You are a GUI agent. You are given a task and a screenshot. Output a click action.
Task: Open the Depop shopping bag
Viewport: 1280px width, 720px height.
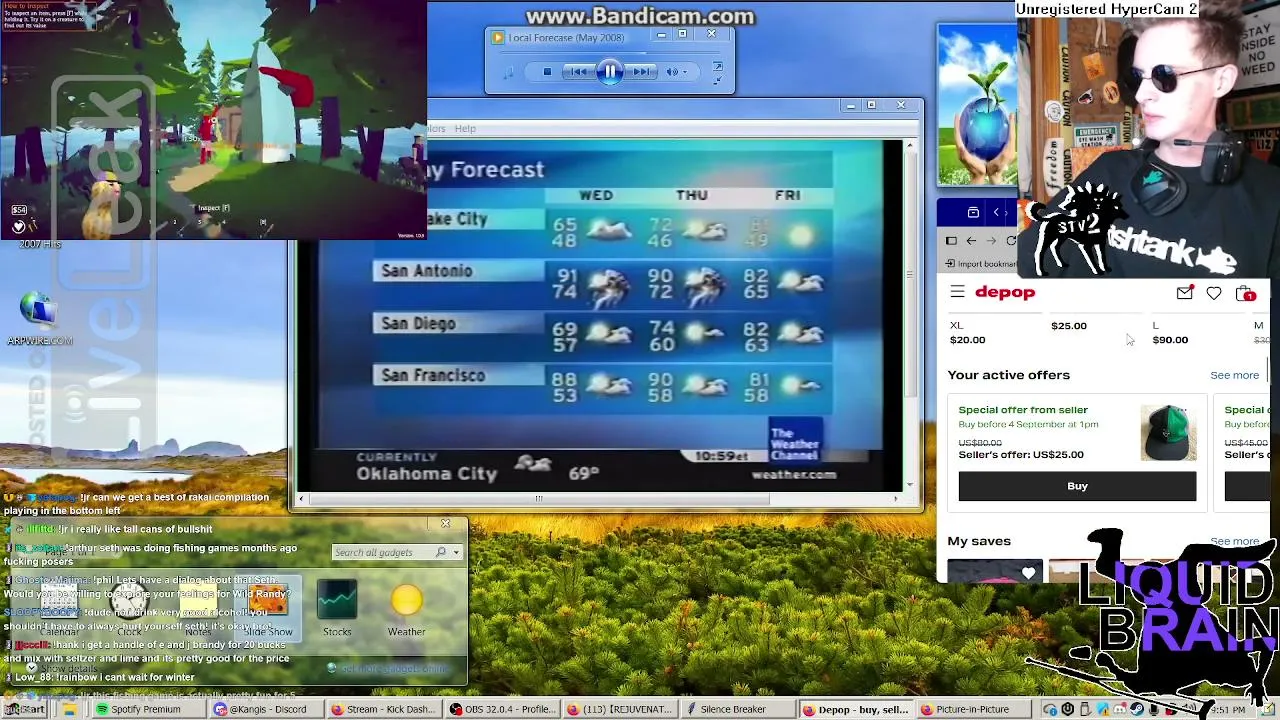pos(1244,293)
